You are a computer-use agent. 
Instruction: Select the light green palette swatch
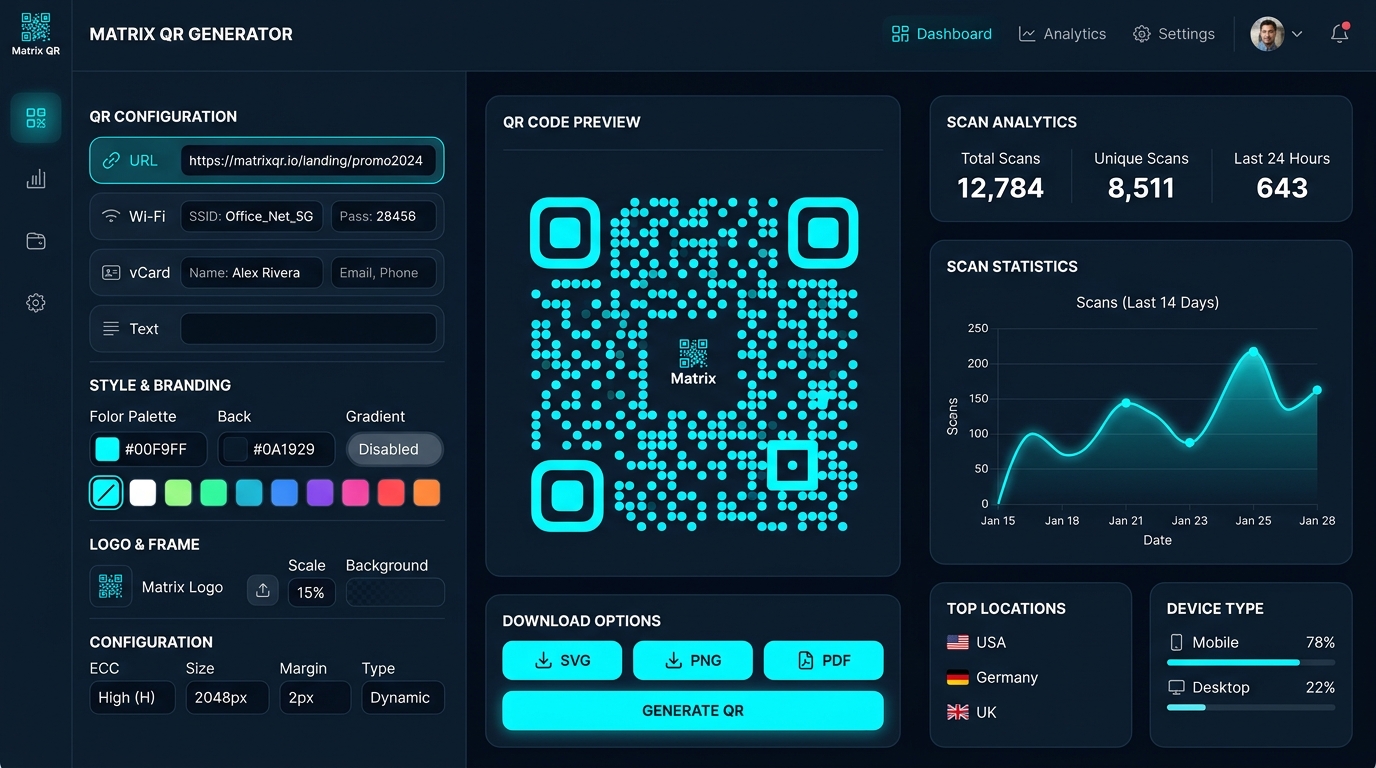point(178,492)
